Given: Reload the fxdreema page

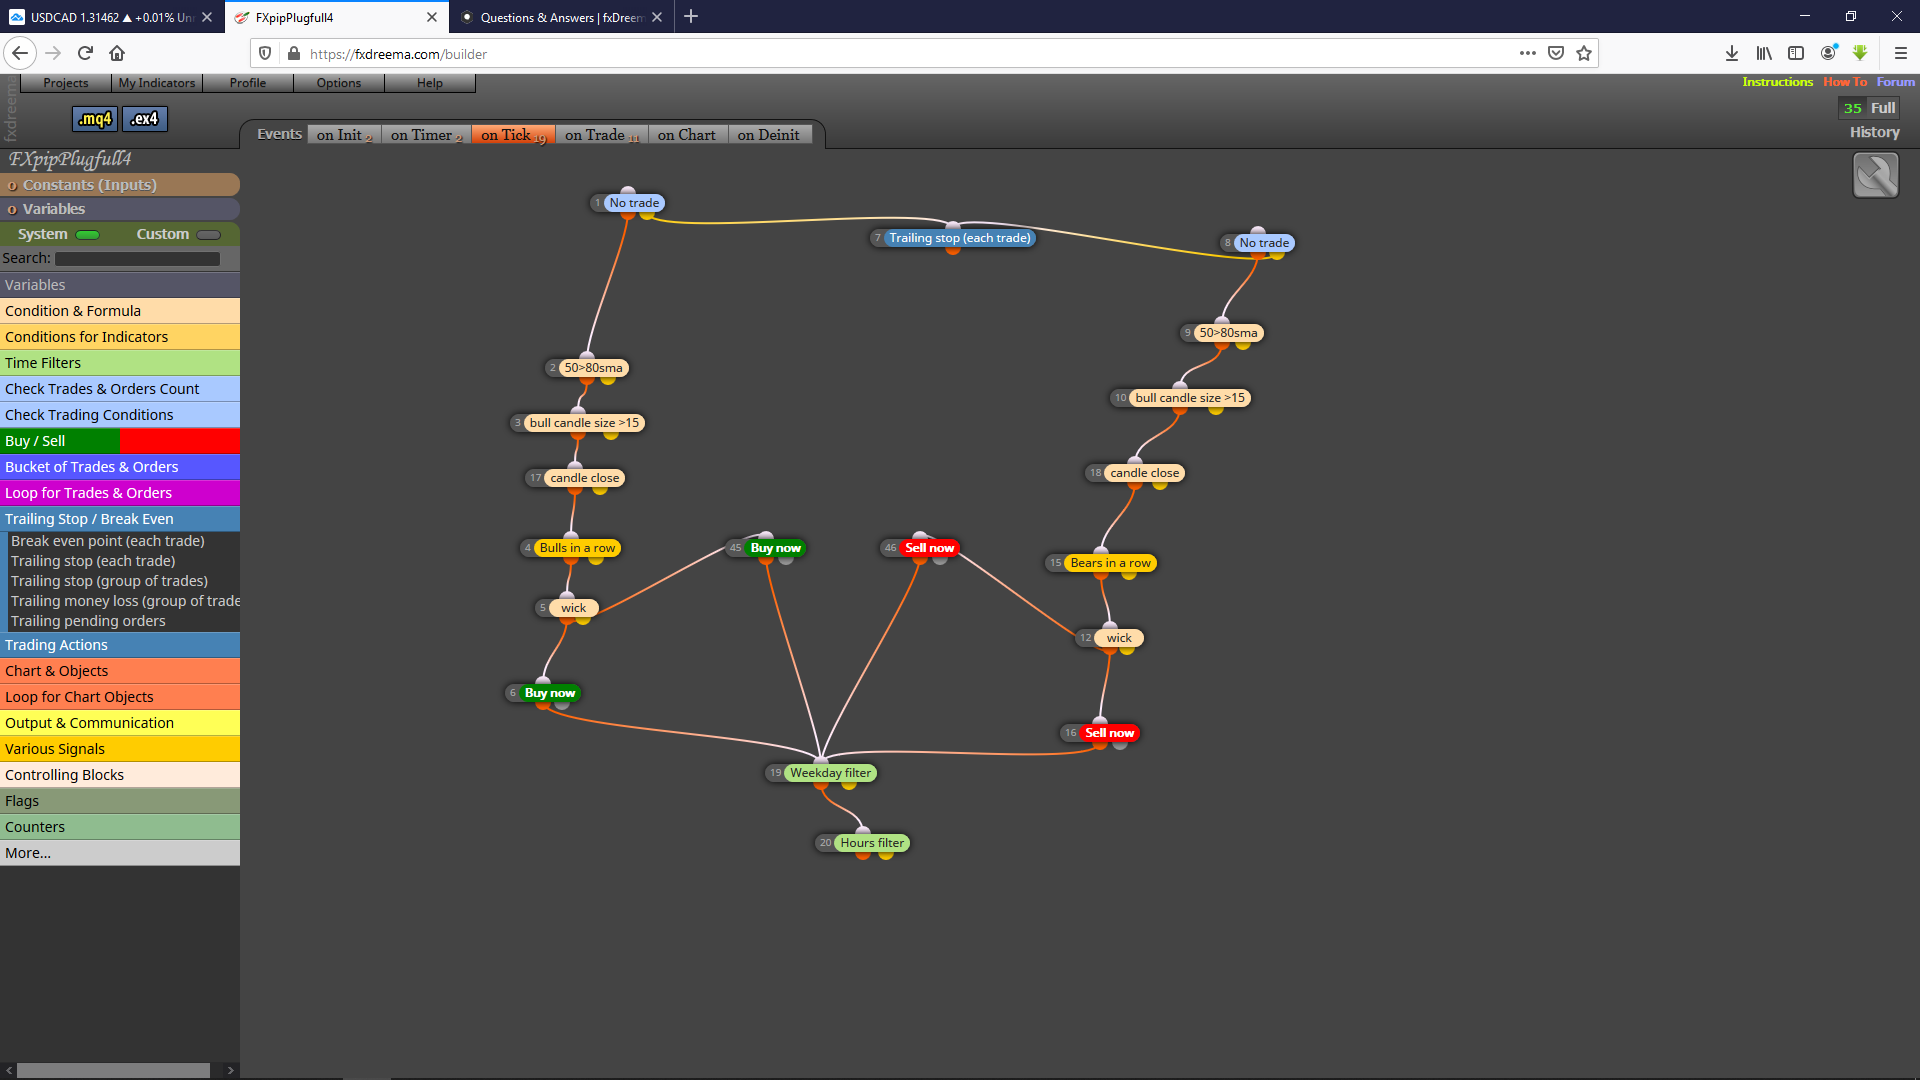Looking at the screenshot, I should [85, 53].
